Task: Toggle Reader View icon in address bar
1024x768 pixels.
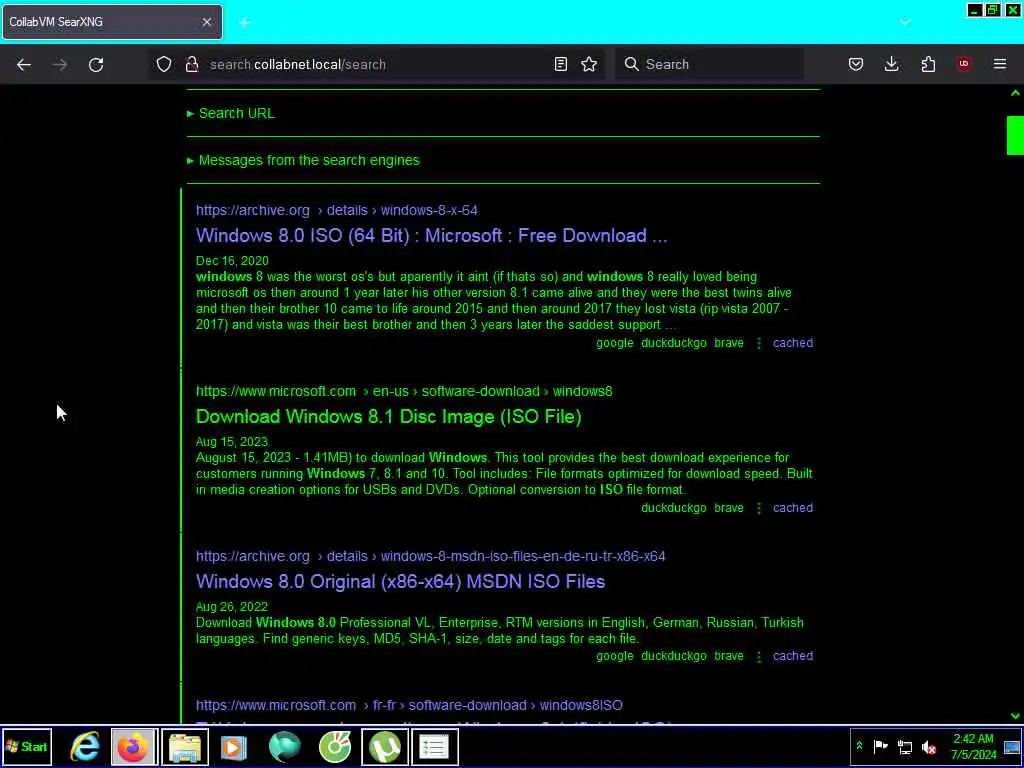Action: (x=560, y=64)
